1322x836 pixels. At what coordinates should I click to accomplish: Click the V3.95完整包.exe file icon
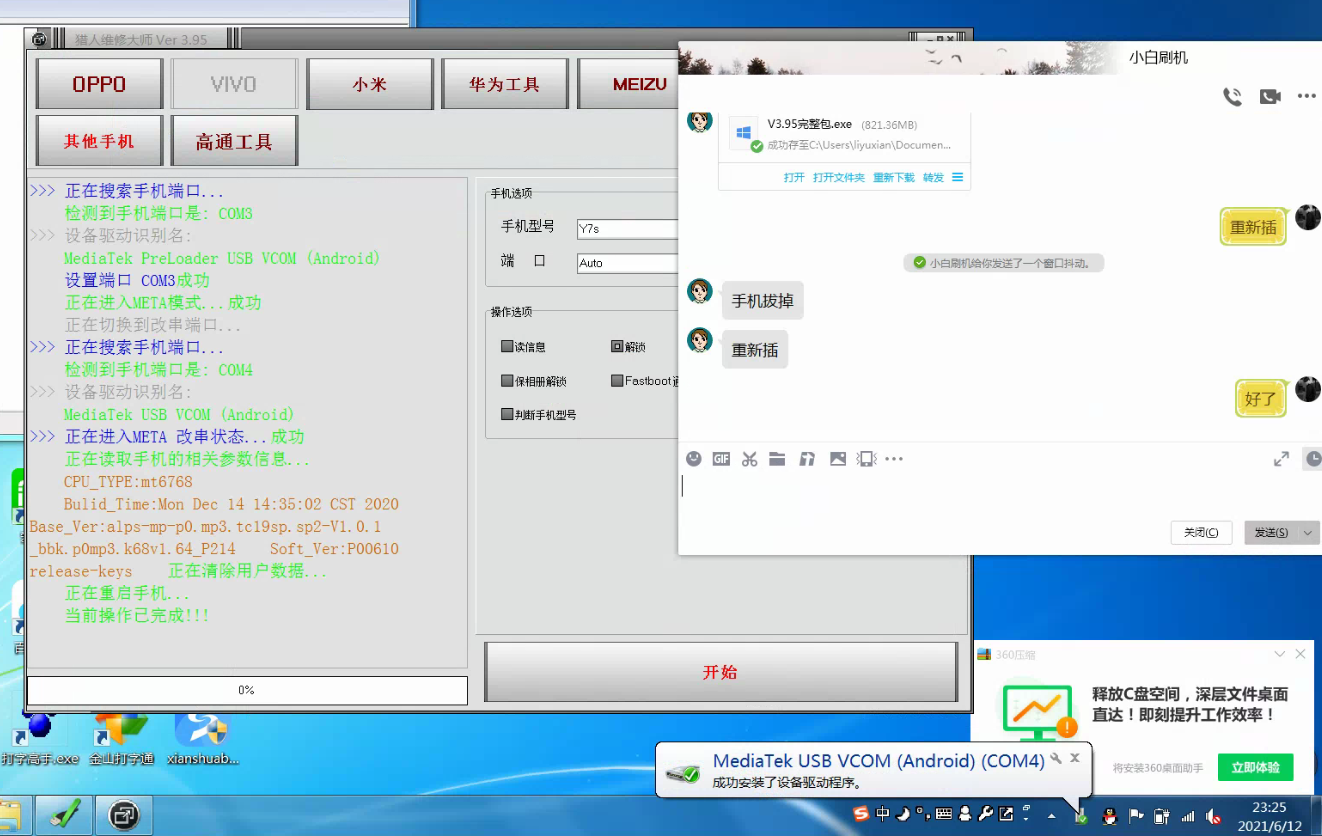742,134
